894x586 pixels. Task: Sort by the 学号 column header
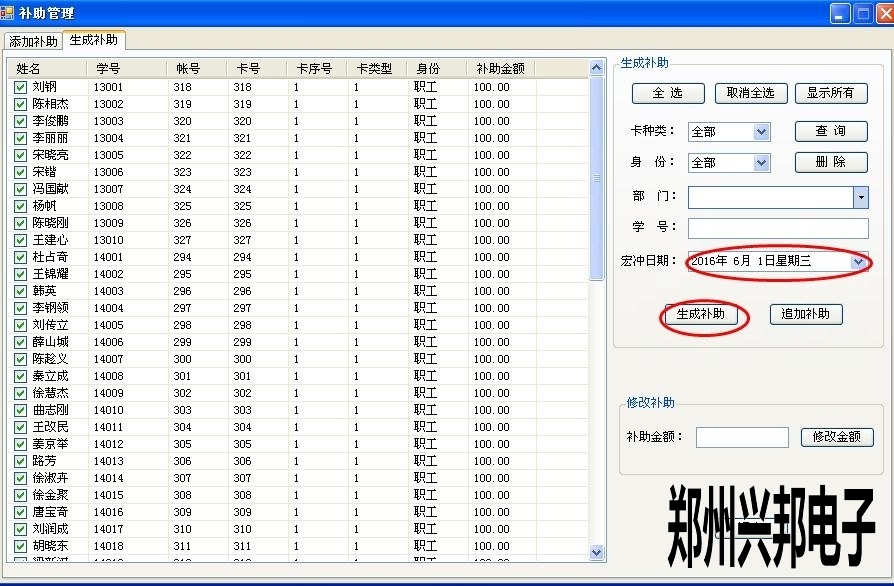[128, 68]
